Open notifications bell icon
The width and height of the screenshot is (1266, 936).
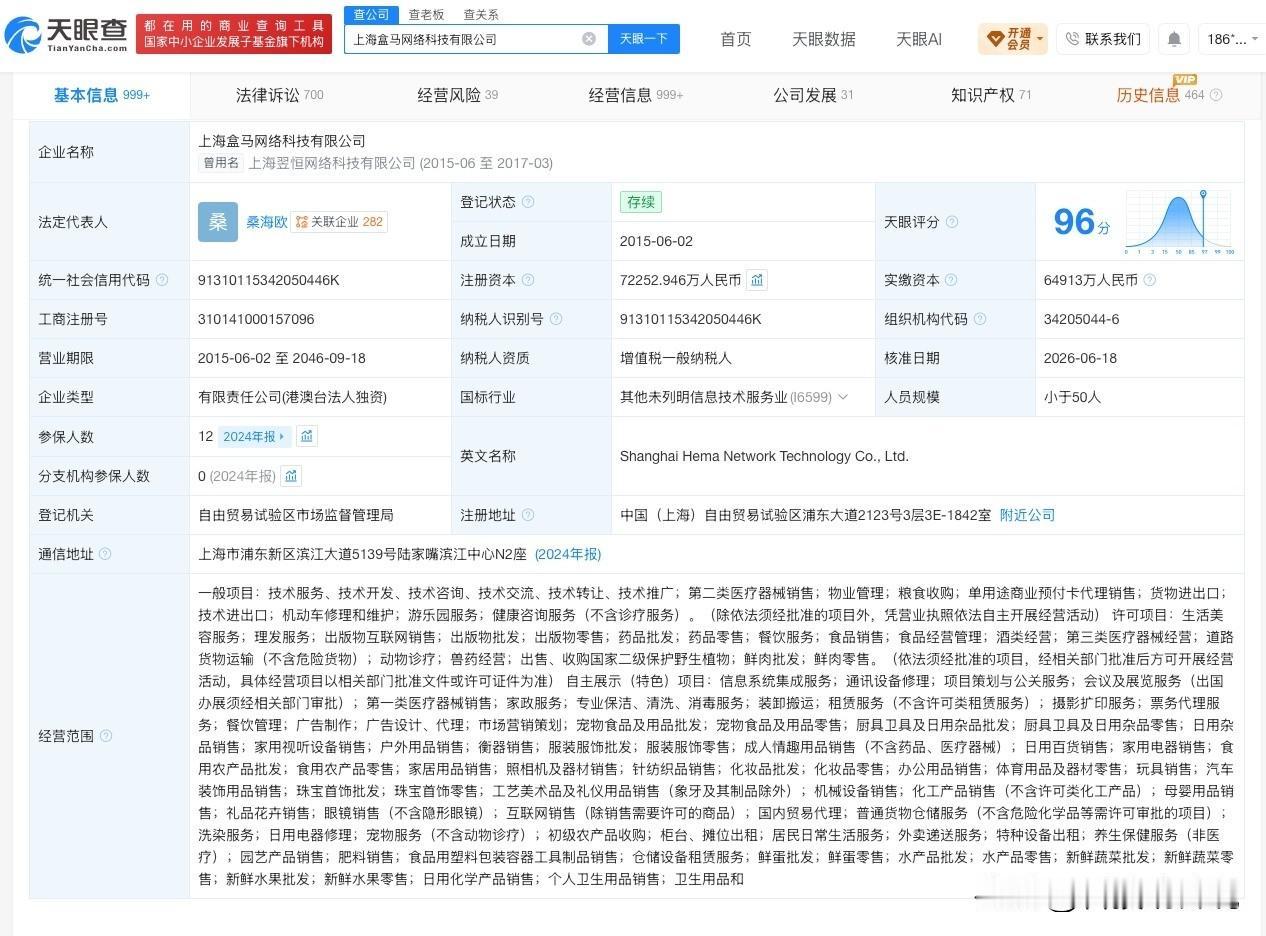(x=1175, y=39)
